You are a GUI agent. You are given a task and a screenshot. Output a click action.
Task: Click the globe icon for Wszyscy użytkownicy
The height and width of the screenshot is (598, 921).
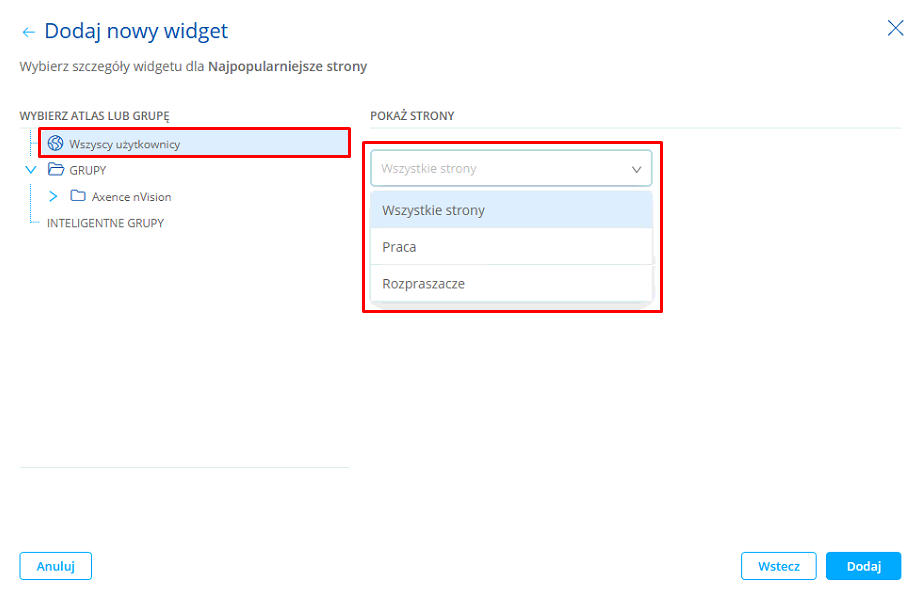click(56, 144)
